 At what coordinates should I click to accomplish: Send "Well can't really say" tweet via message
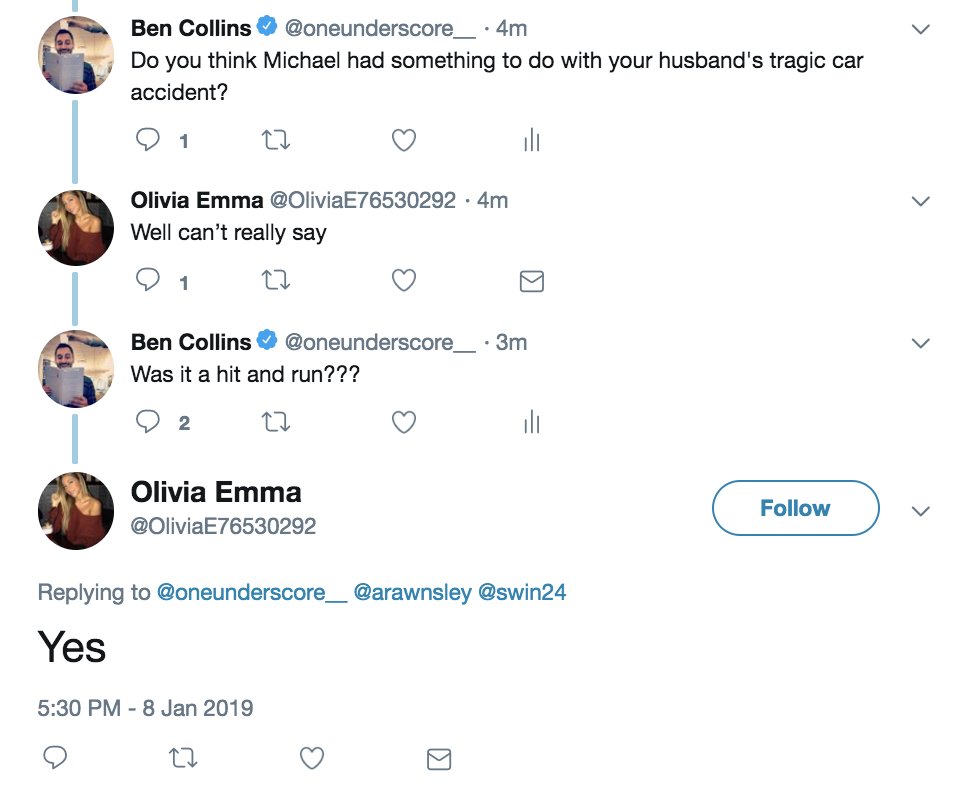click(531, 282)
